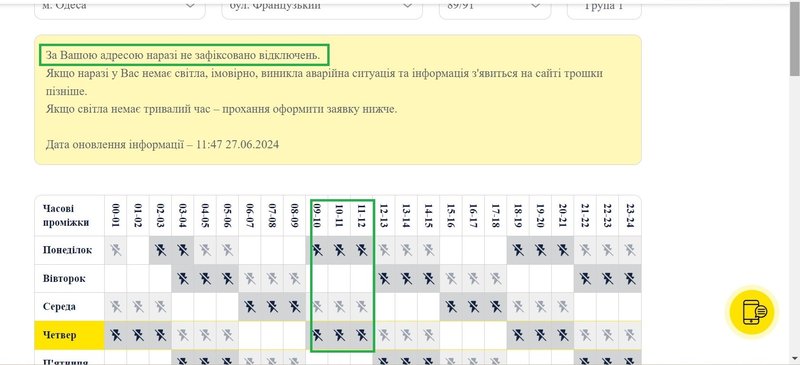
Task: Select the Середа row label
Action: pos(70,307)
